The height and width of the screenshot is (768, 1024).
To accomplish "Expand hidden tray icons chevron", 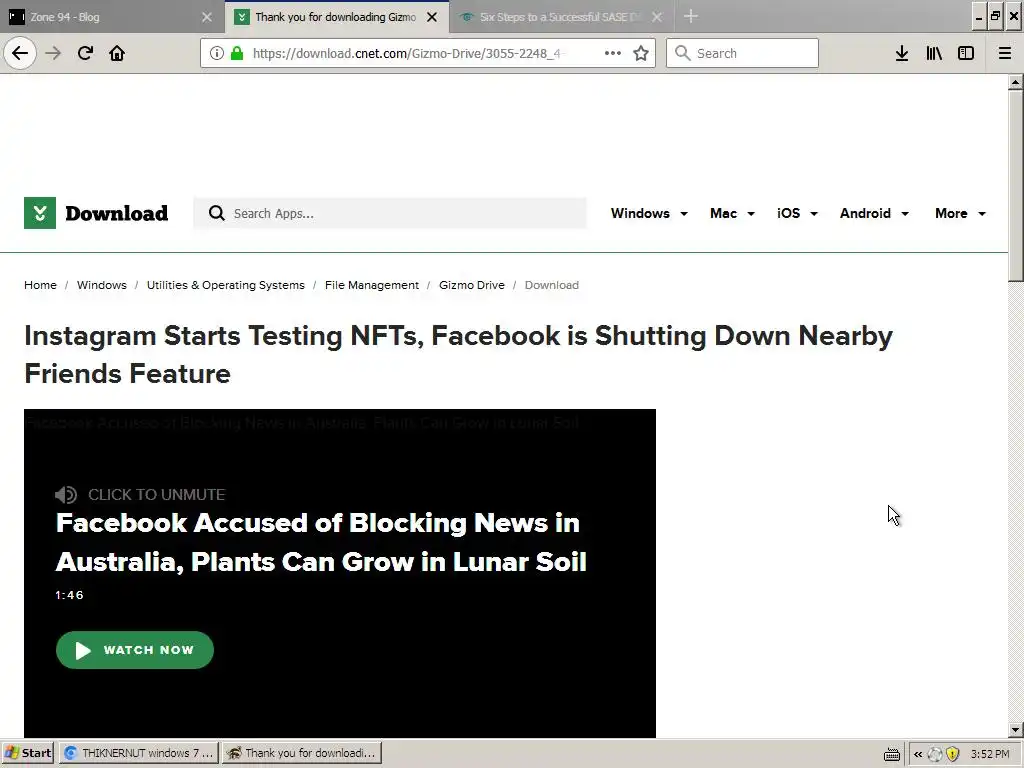I will 918,754.
